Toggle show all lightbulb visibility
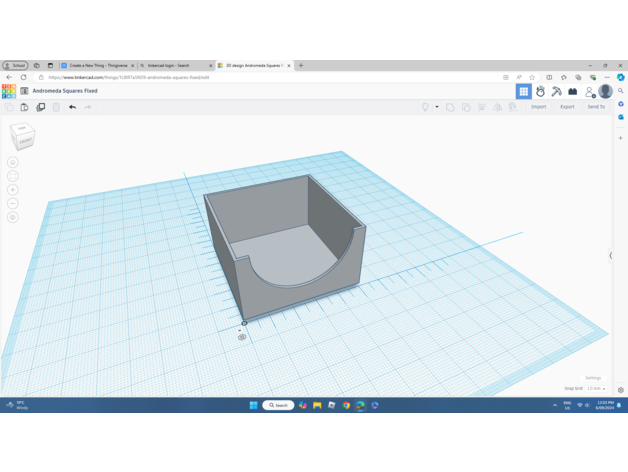Image resolution: width=628 pixels, height=472 pixels. tap(425, 107)
